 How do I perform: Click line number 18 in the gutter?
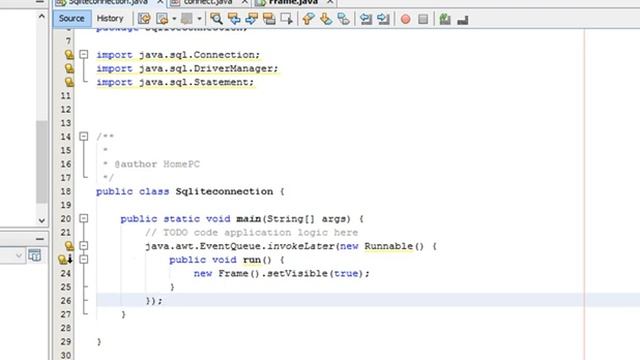click(x=66, y=191)
